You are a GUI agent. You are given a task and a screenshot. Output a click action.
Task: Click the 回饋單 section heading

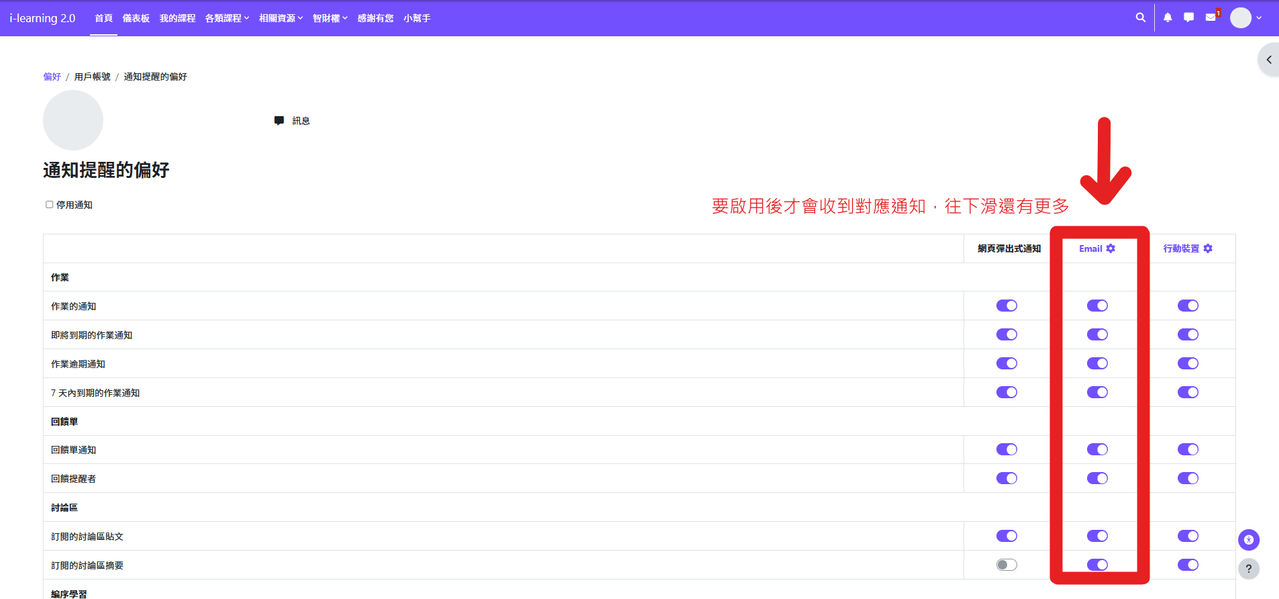64,422
